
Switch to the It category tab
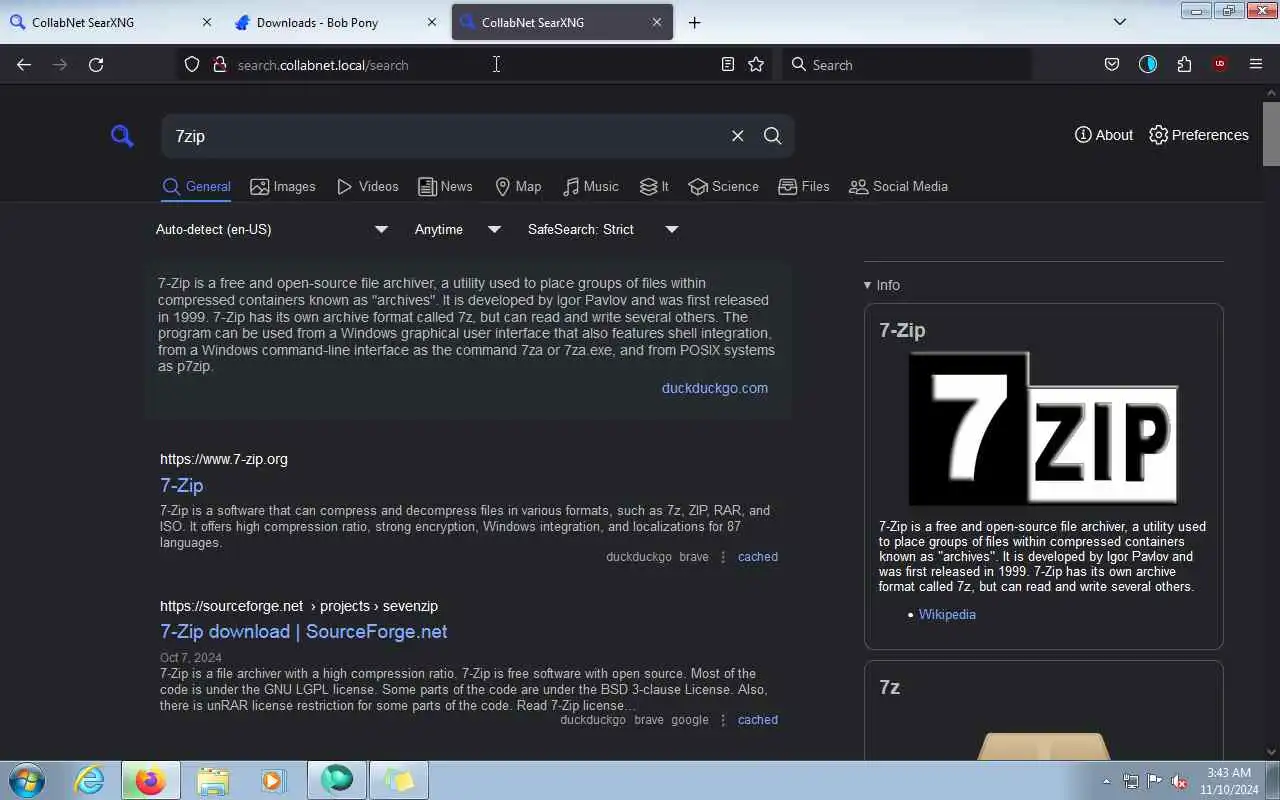click(x=654, y=187)
